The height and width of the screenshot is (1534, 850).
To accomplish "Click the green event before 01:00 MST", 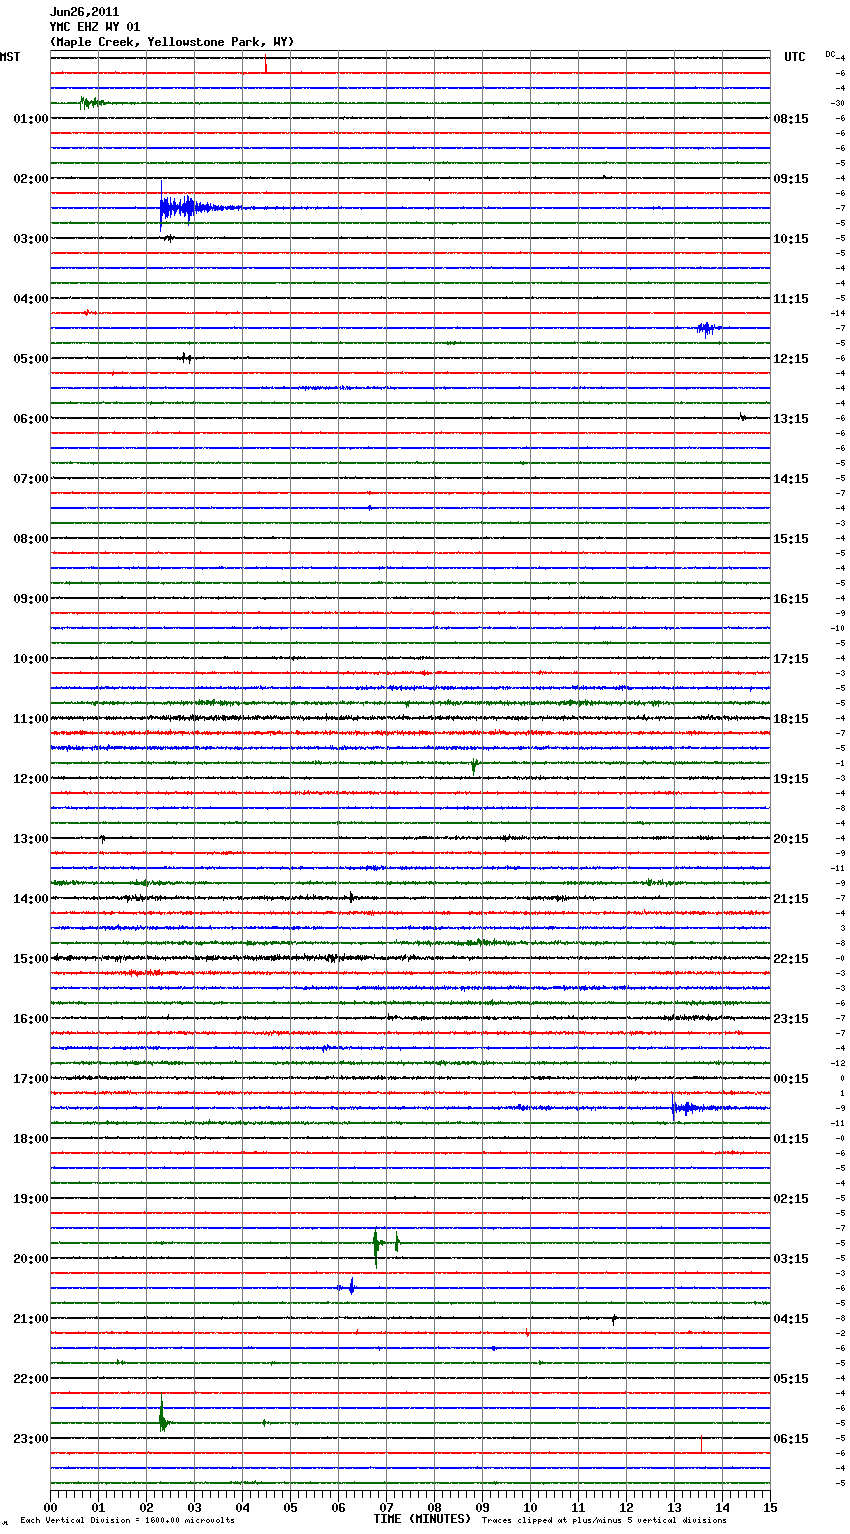I will point(92,102).
